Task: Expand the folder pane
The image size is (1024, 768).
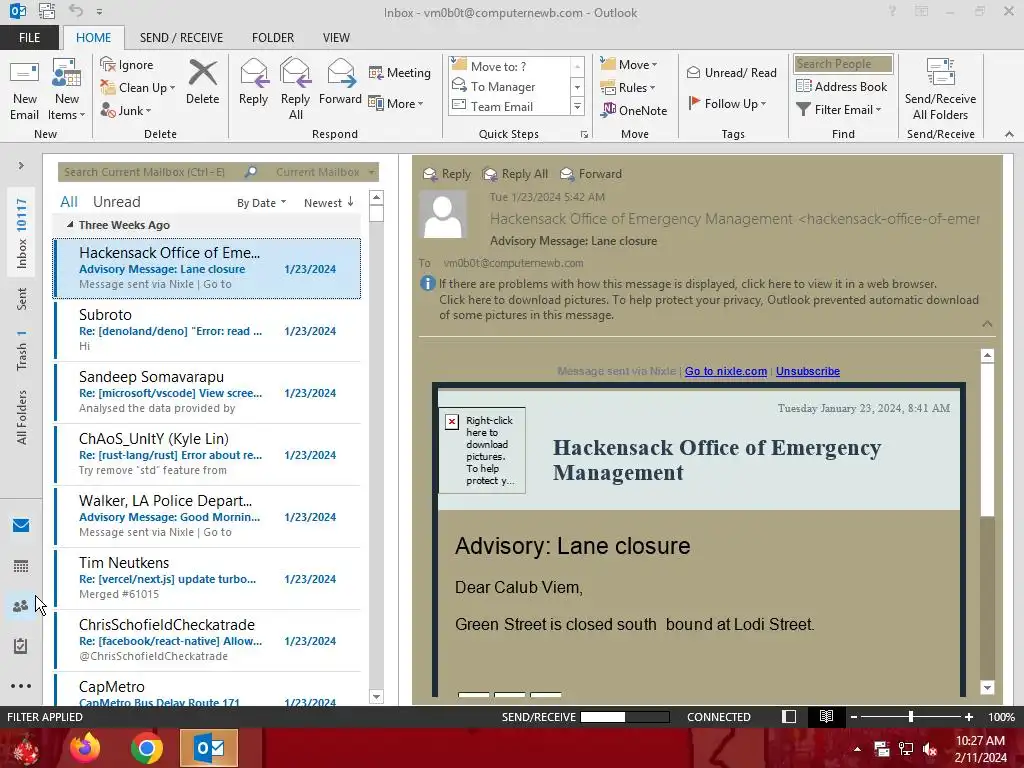Action: 21,166
